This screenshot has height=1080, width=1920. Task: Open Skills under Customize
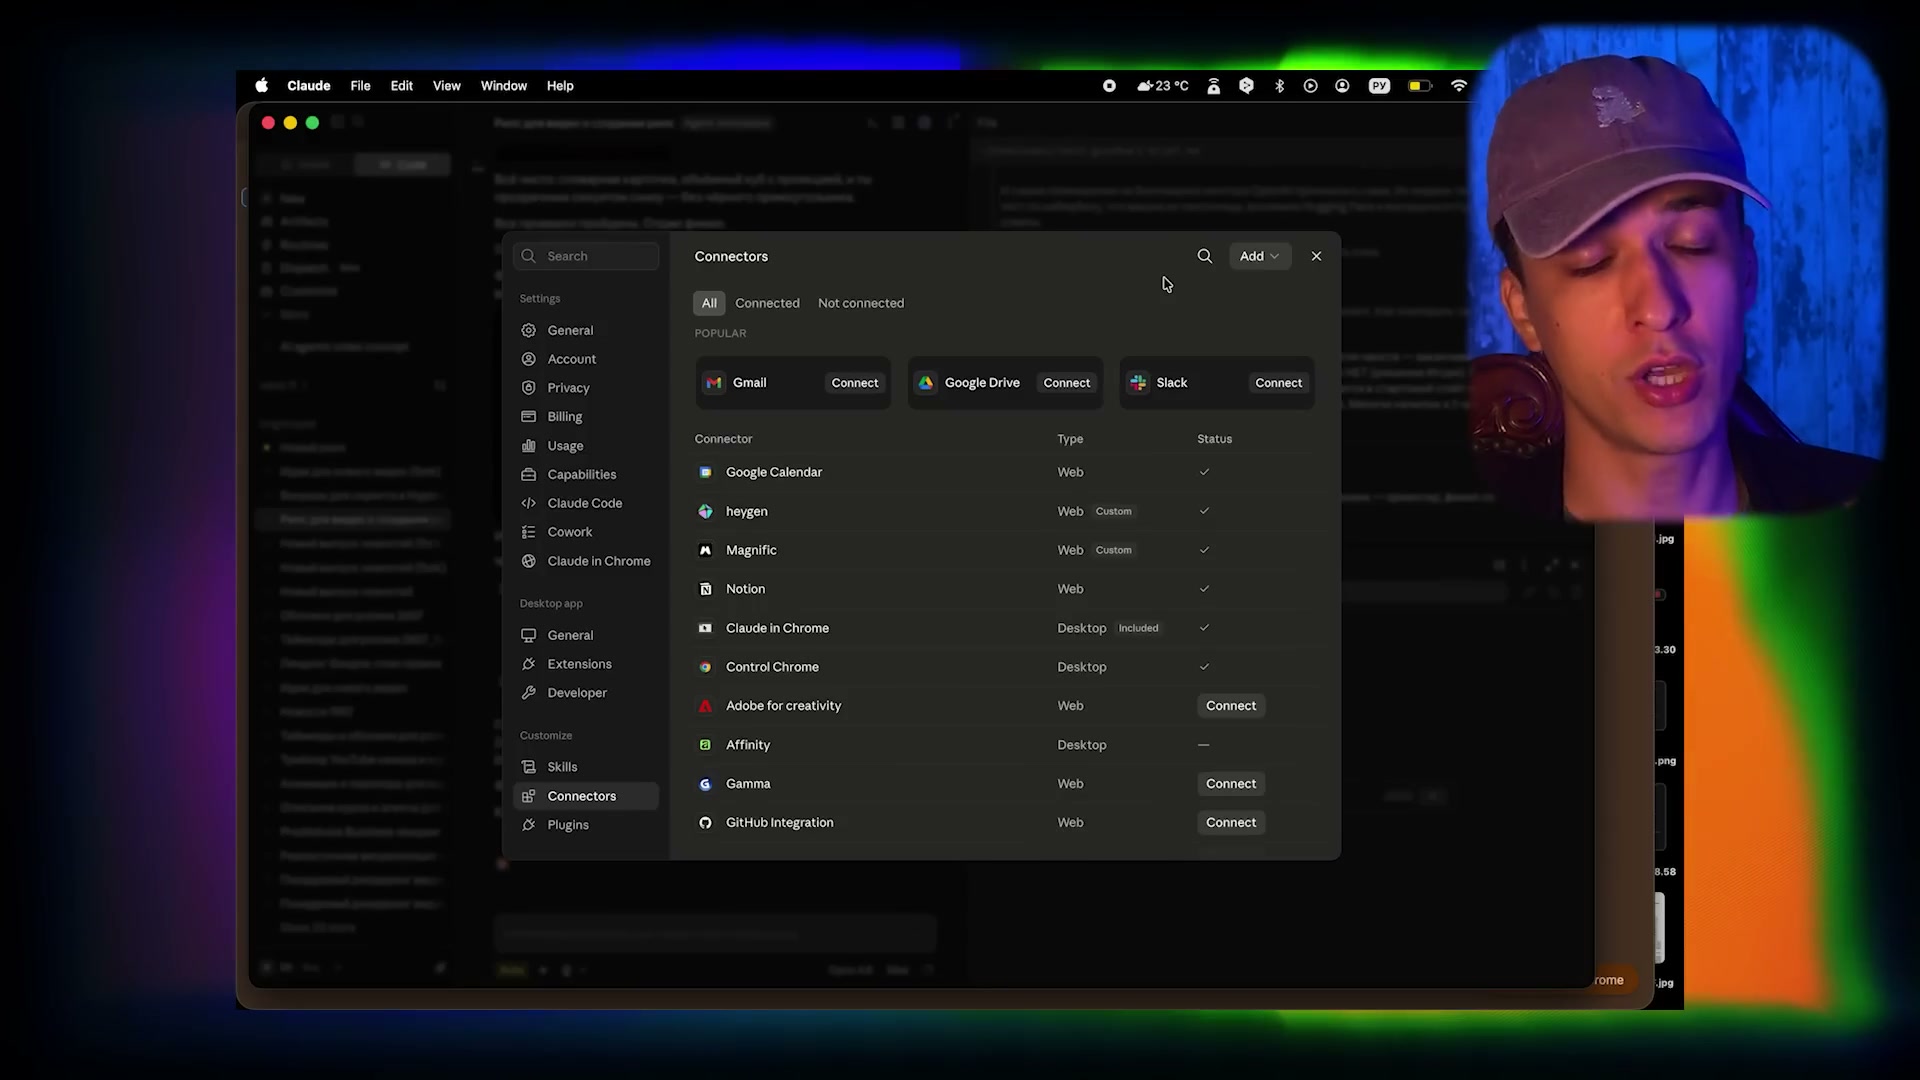(x=586, y=767)
